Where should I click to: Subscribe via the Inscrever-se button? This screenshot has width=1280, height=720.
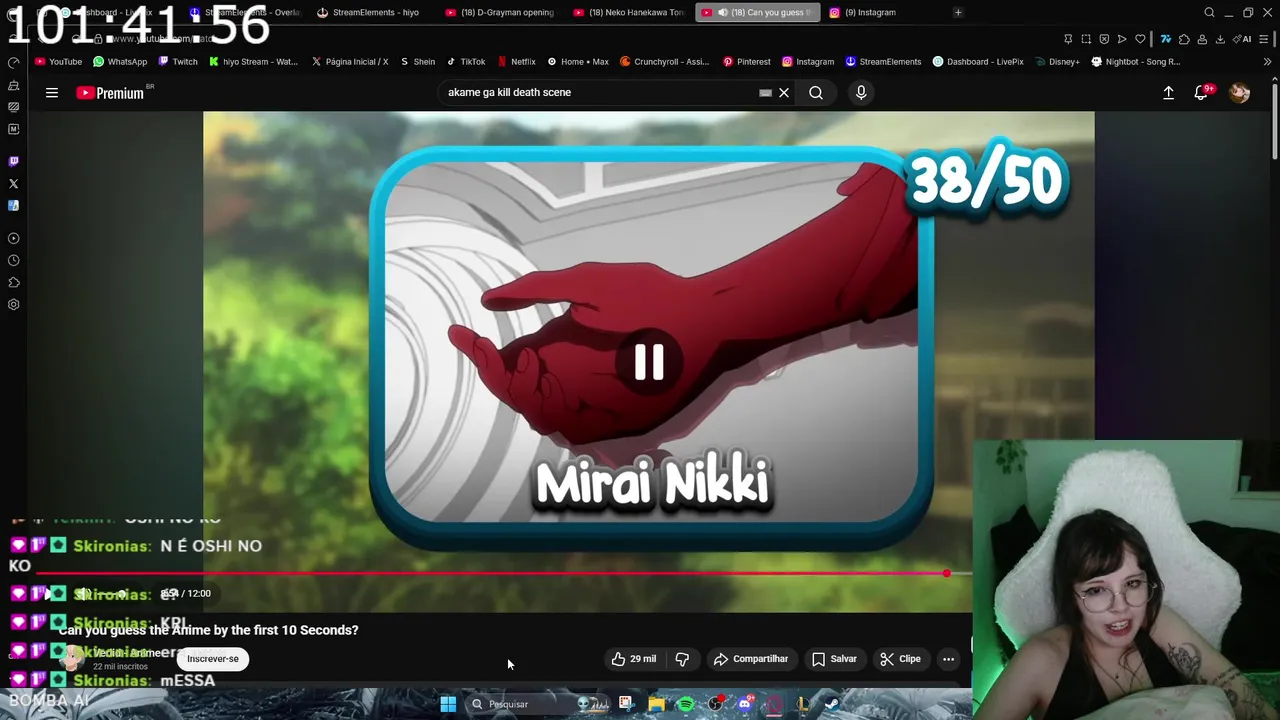pyautogui.click(x=213, y=659)
